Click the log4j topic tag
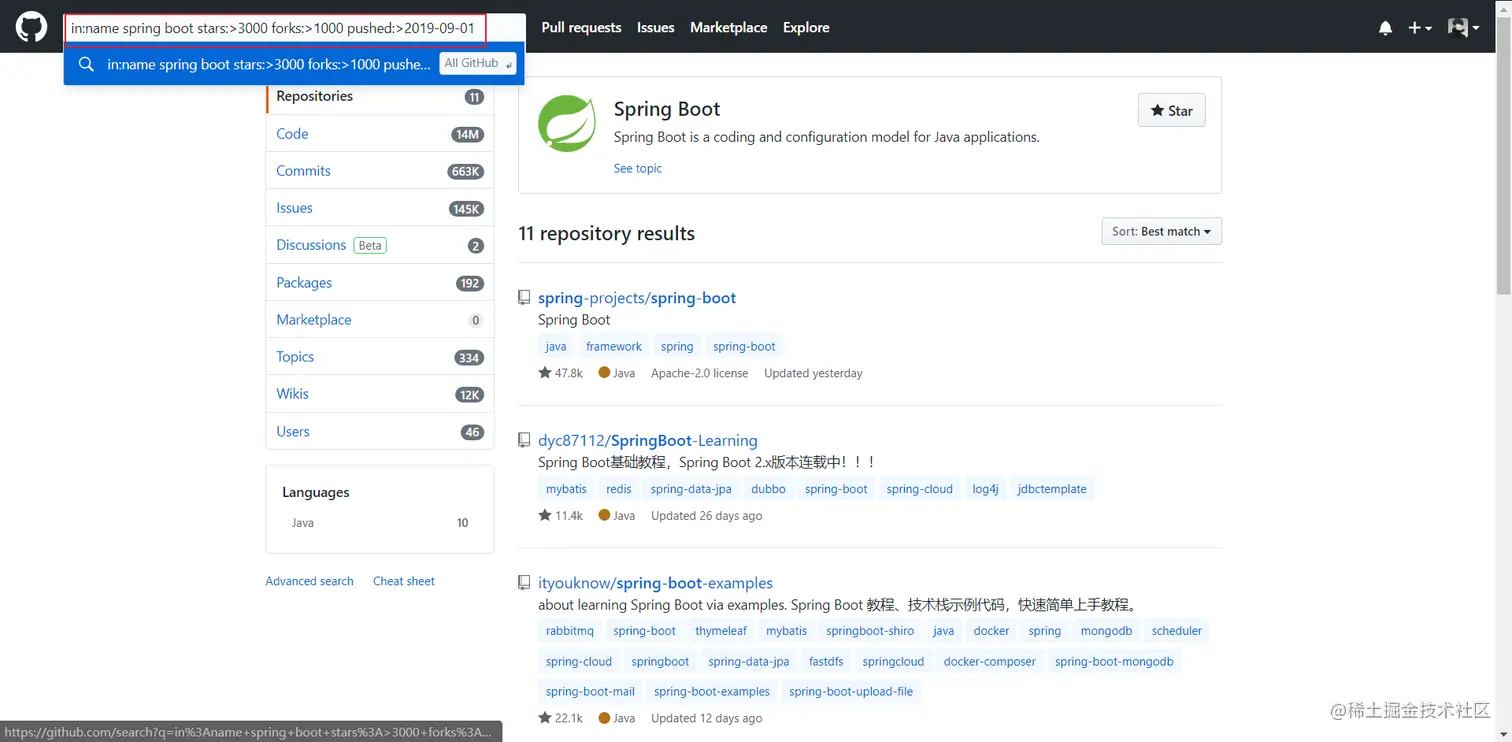Viewport: 1512px width, 742px height. [985, 489]
